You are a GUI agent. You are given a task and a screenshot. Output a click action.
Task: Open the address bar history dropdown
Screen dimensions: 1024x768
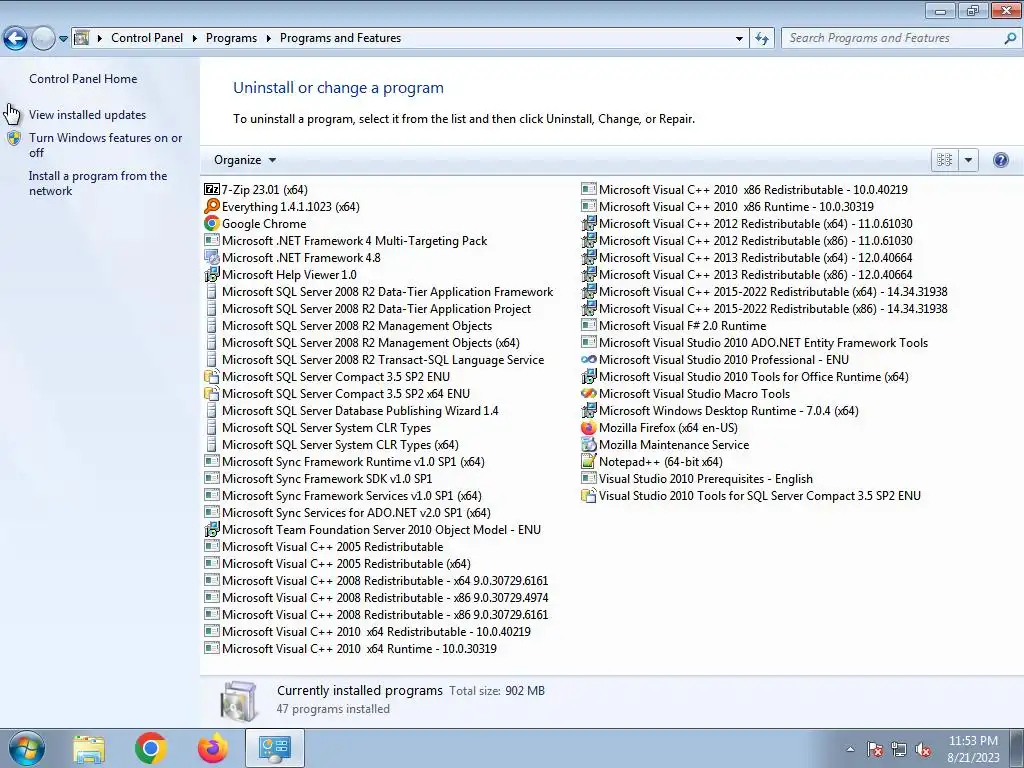coord(739,39)
